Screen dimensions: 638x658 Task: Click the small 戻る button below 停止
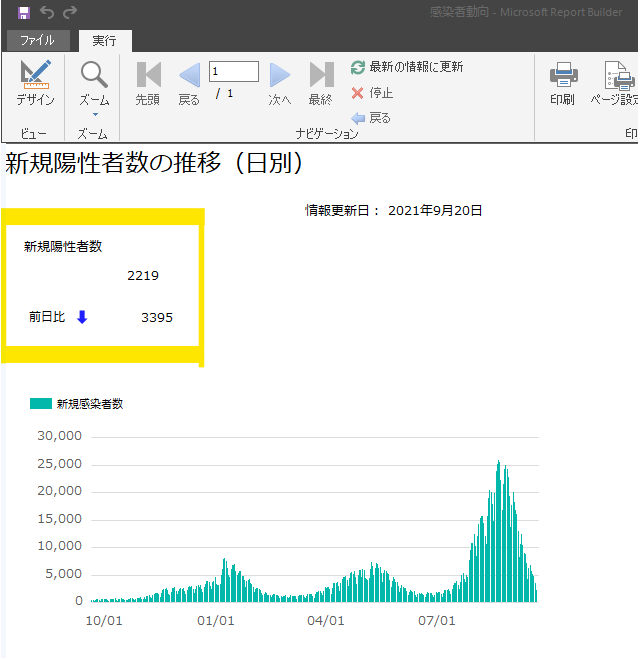pos(371,118)
